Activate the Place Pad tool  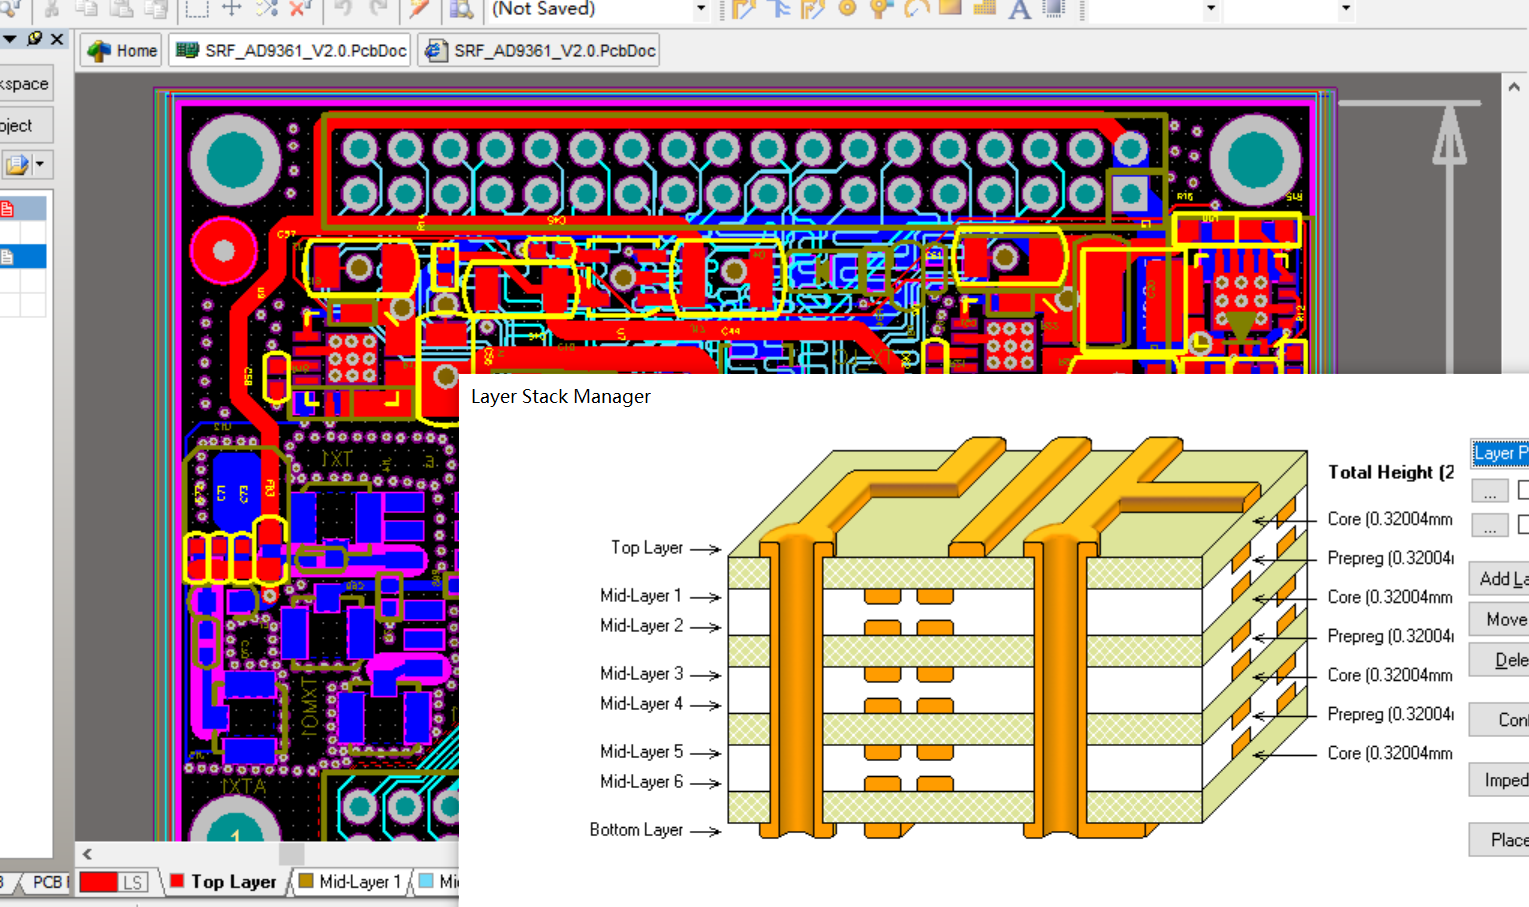click(847, 9)
